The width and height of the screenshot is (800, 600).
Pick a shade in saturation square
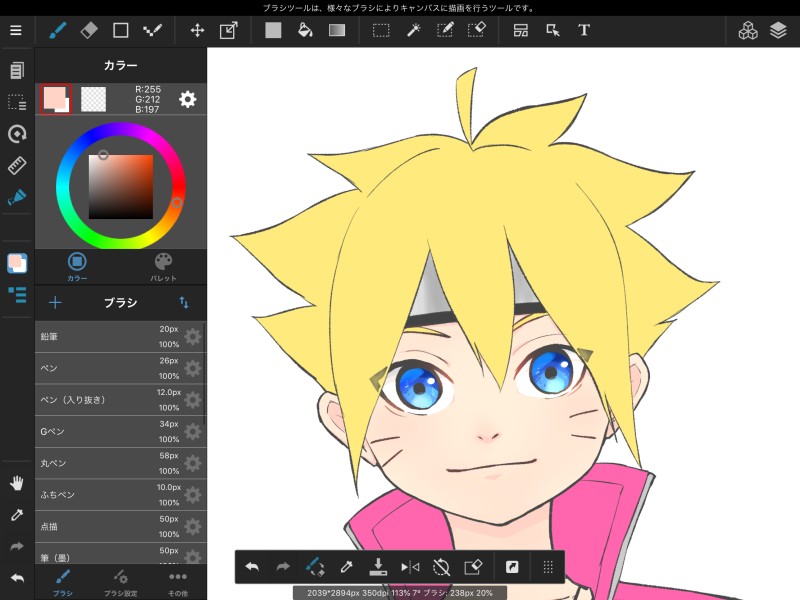pos(121,187)
